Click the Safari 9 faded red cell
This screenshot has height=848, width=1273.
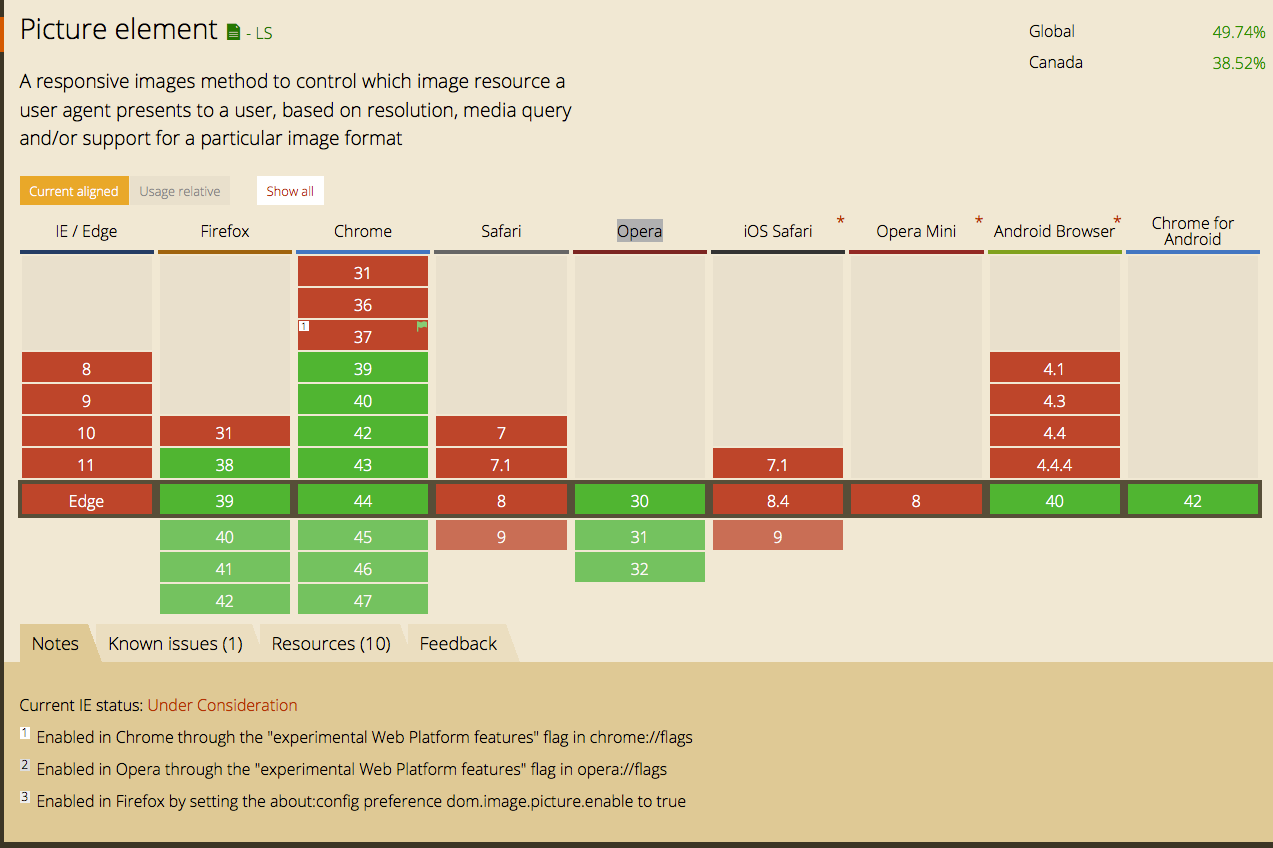pyautogui.click(x=501, y=536)
